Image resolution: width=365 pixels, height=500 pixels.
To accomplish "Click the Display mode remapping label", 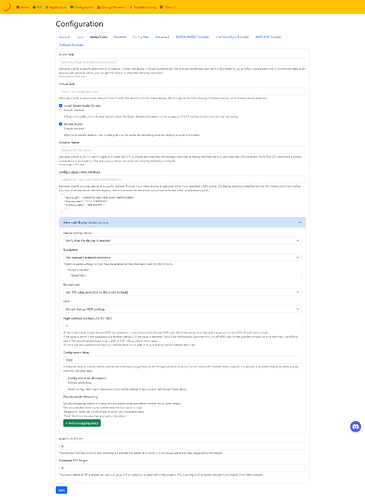I will (x=80, y=397).
